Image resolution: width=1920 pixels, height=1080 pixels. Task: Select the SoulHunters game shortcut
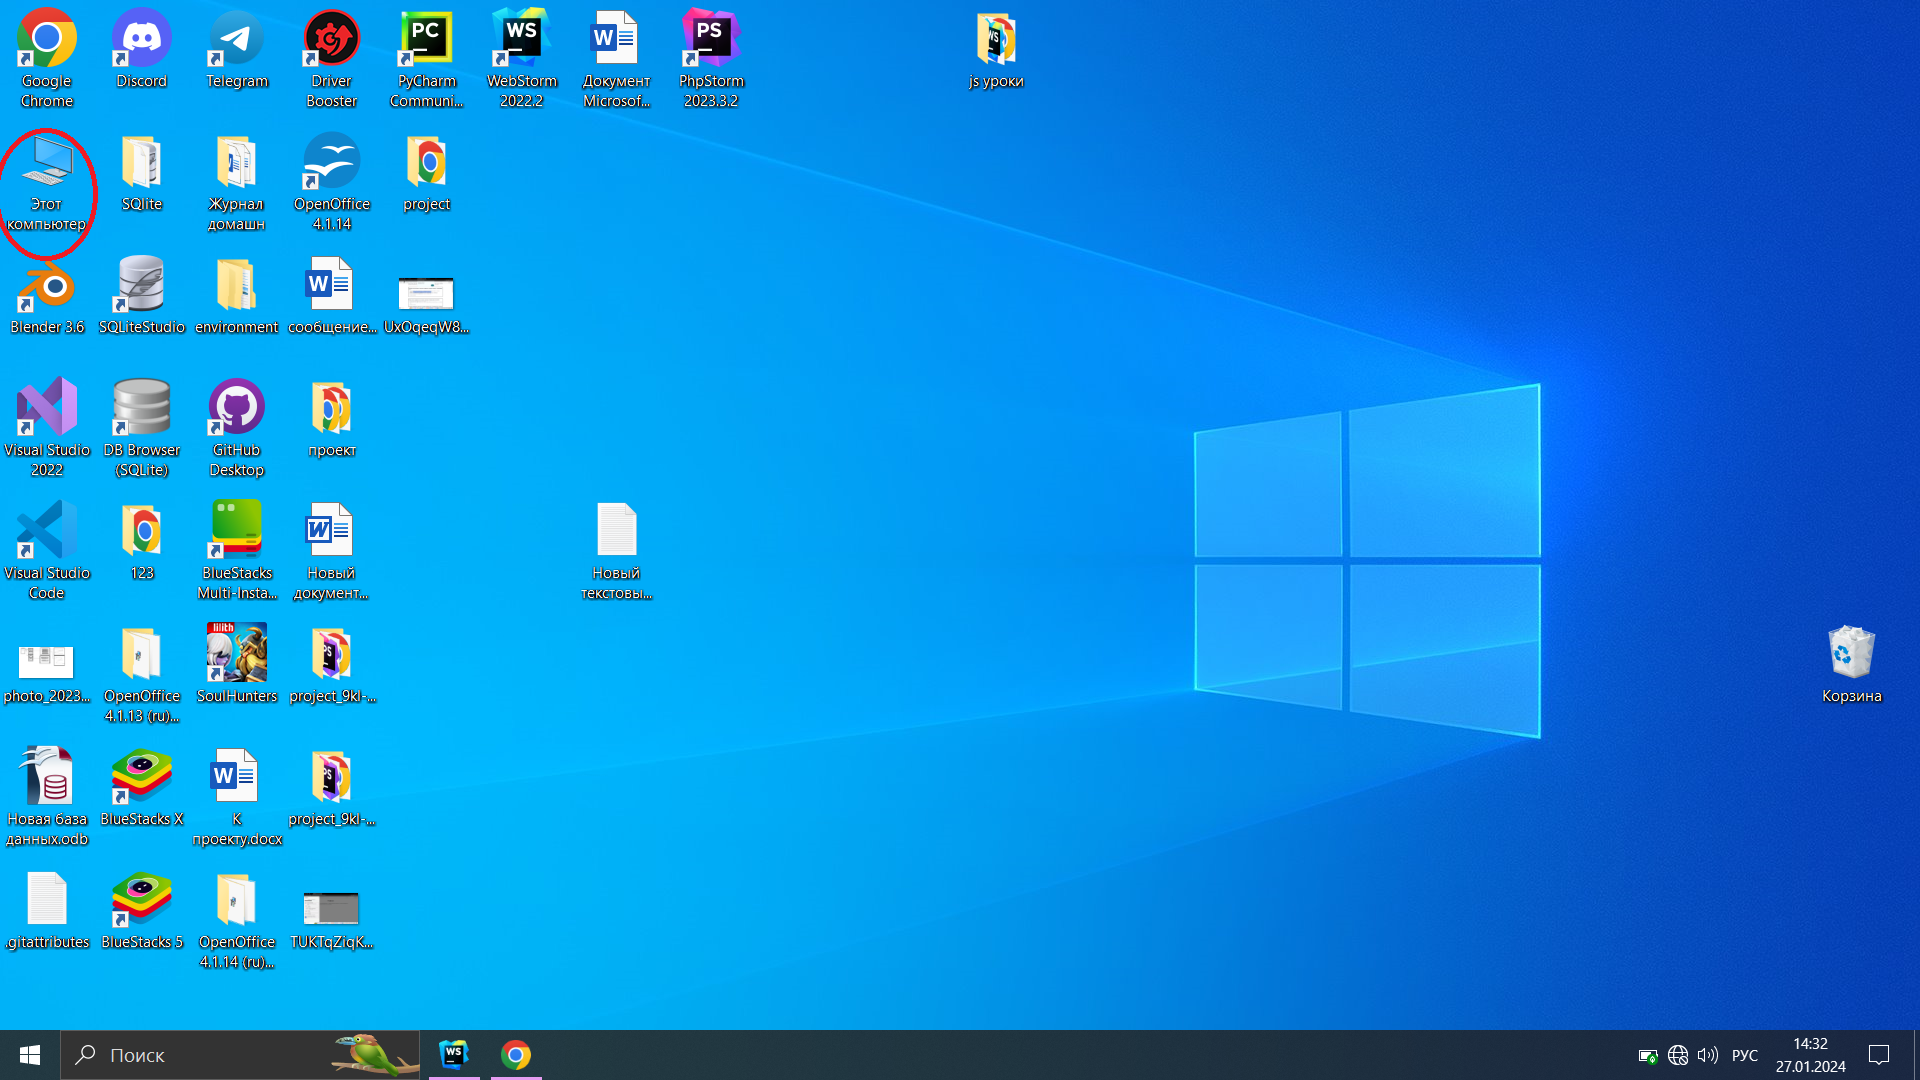237,665
